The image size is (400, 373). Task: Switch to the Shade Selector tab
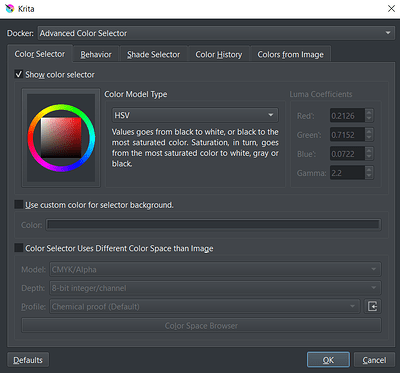tap(153, 55)
